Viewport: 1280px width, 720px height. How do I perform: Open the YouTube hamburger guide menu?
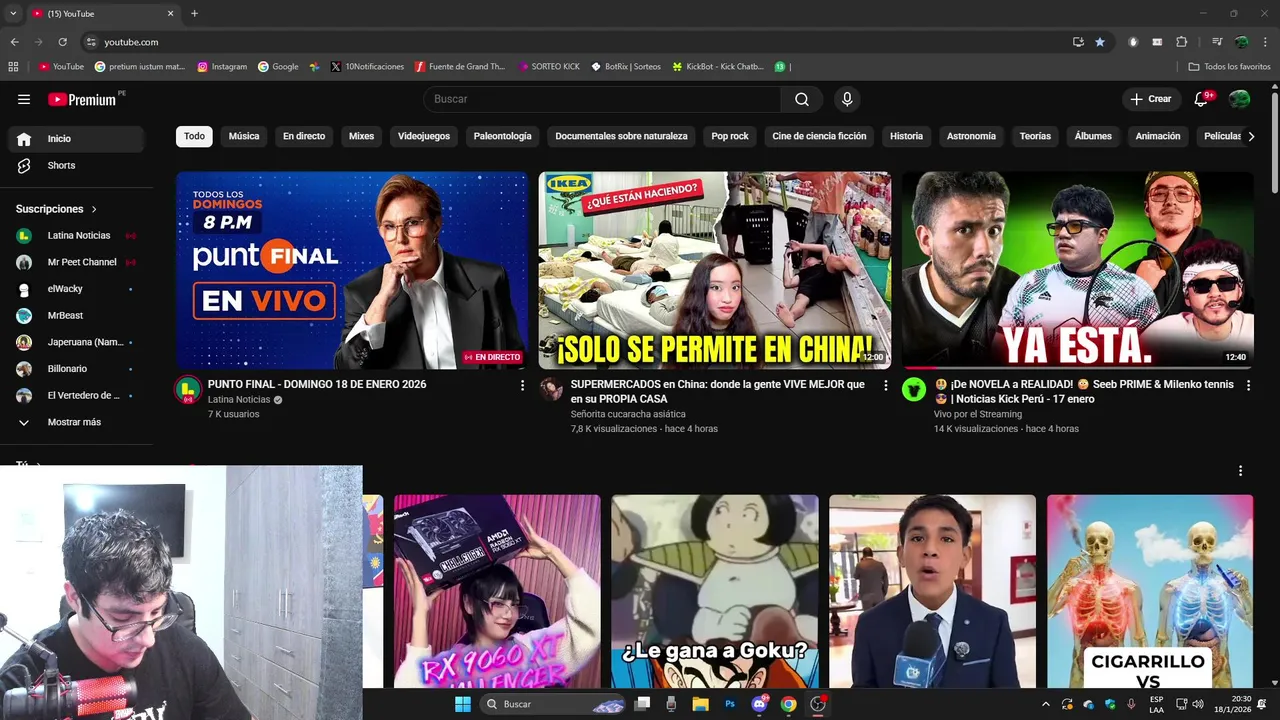click(x=24, y=99)
